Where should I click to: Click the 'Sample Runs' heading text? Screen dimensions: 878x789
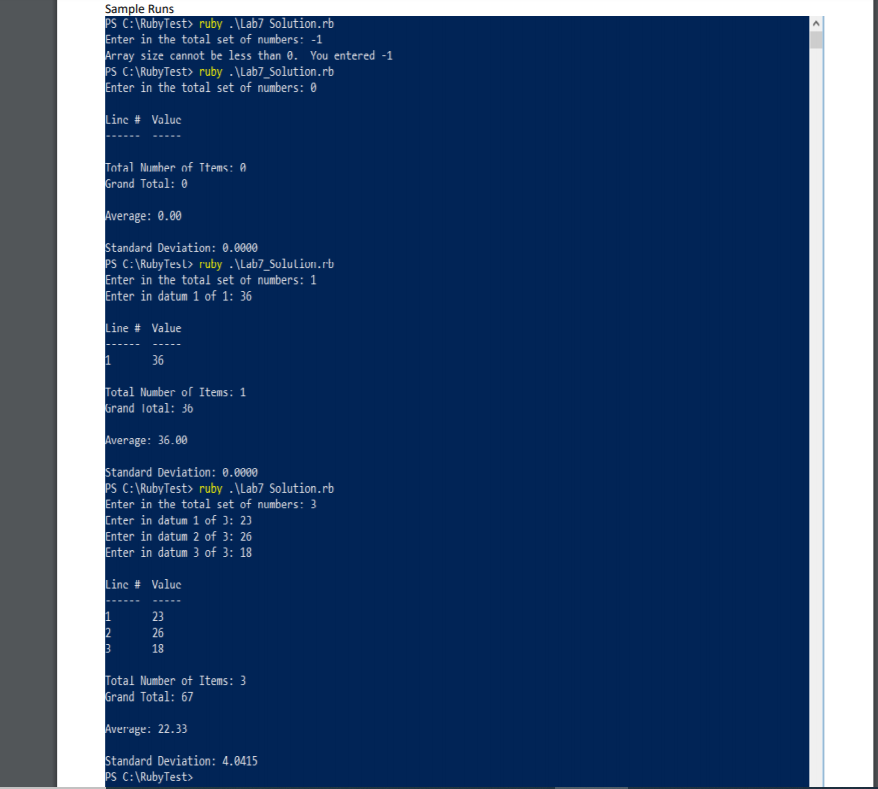tap(139, 9)
